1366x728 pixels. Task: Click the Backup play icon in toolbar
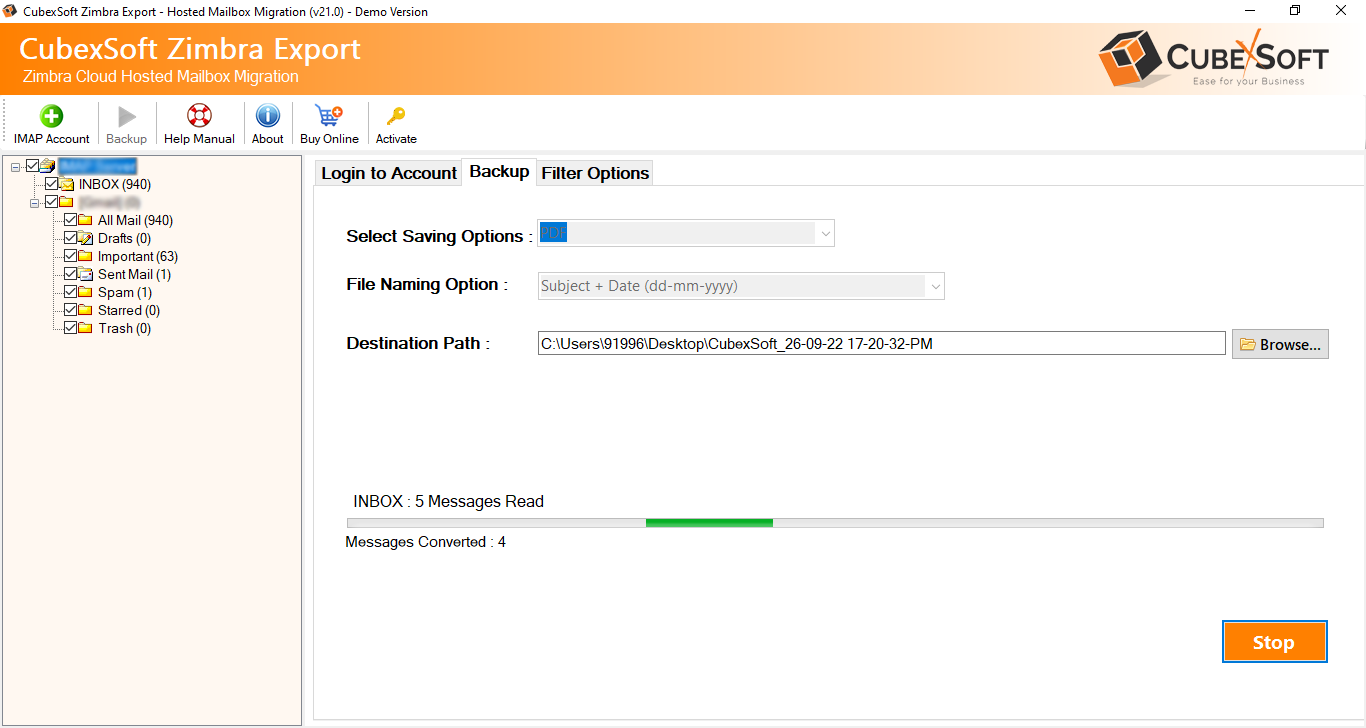[126, 116]
